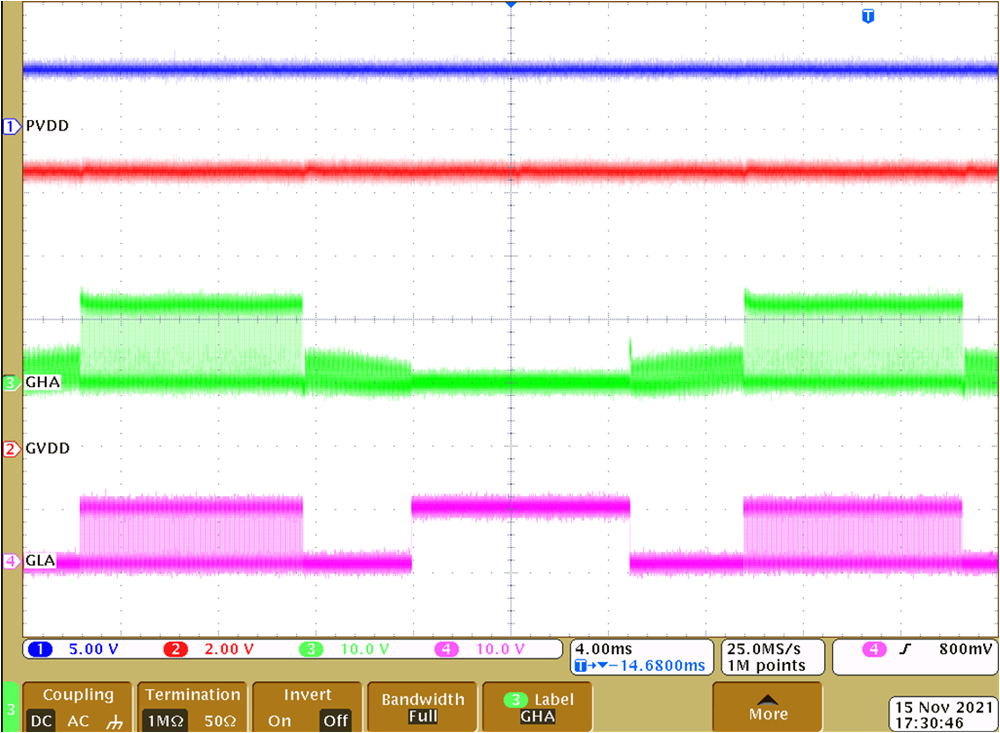Select the channel 4 GLA badge
Screen dimensions: 1000x733
pyautogui.click(x=10, y=561)
